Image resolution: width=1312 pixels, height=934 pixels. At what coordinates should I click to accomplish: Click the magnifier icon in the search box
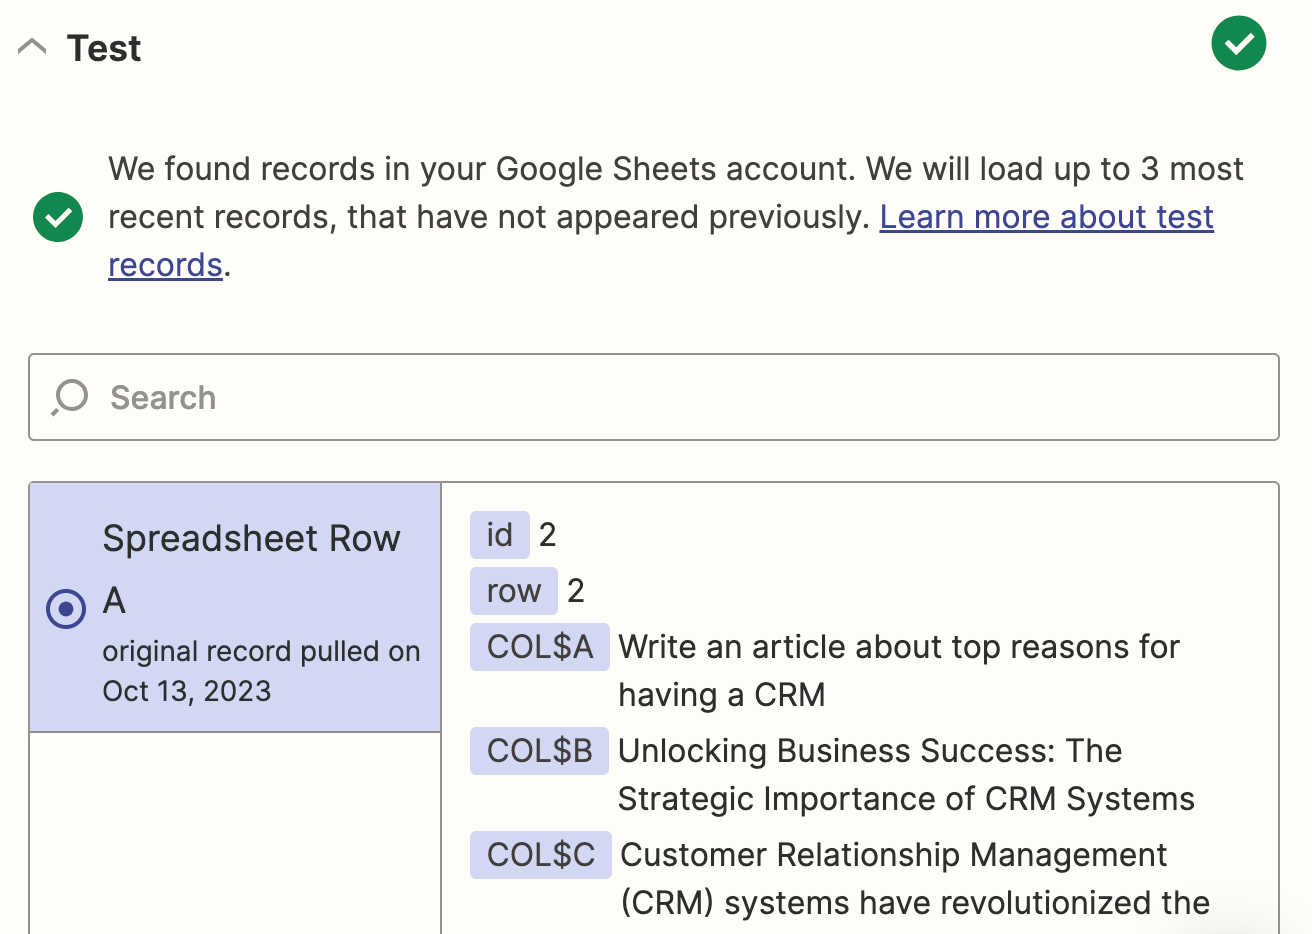[70, 397]
